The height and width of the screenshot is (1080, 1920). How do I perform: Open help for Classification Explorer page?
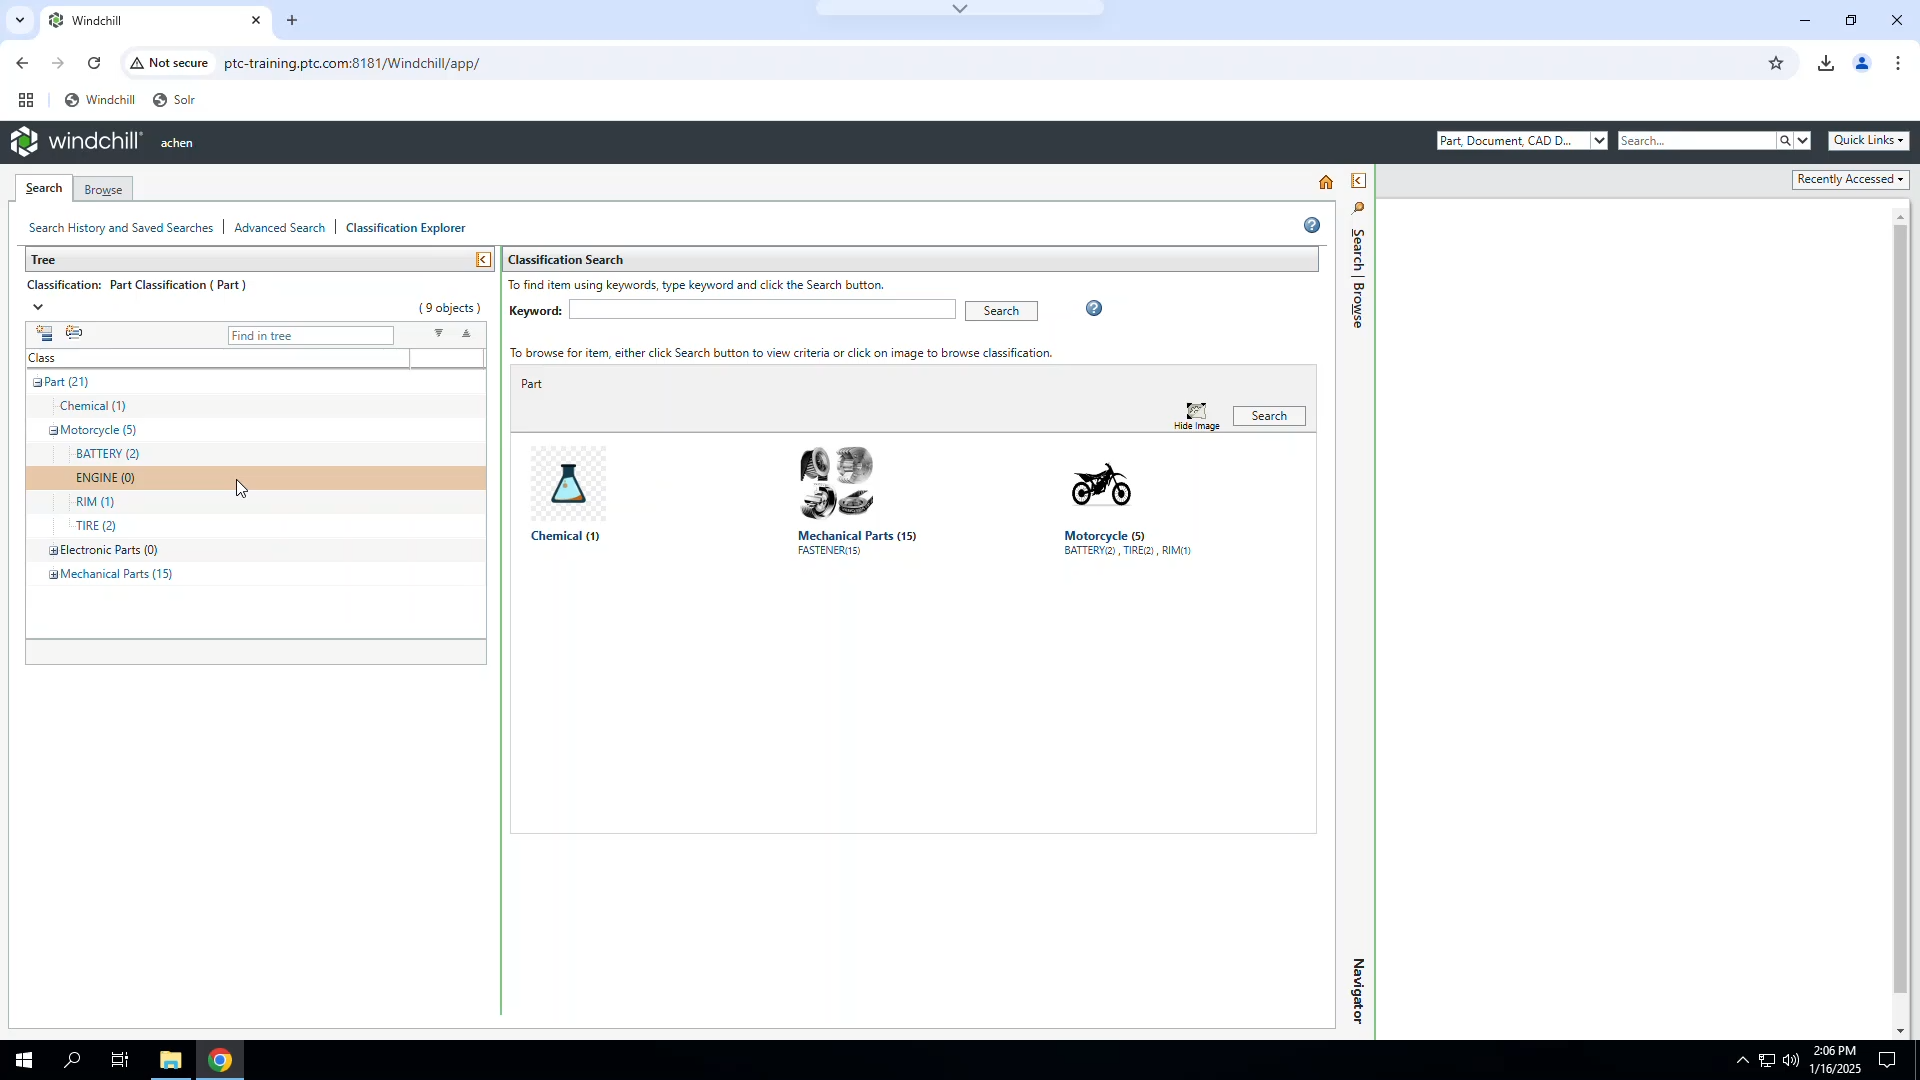coord(1311,226)
